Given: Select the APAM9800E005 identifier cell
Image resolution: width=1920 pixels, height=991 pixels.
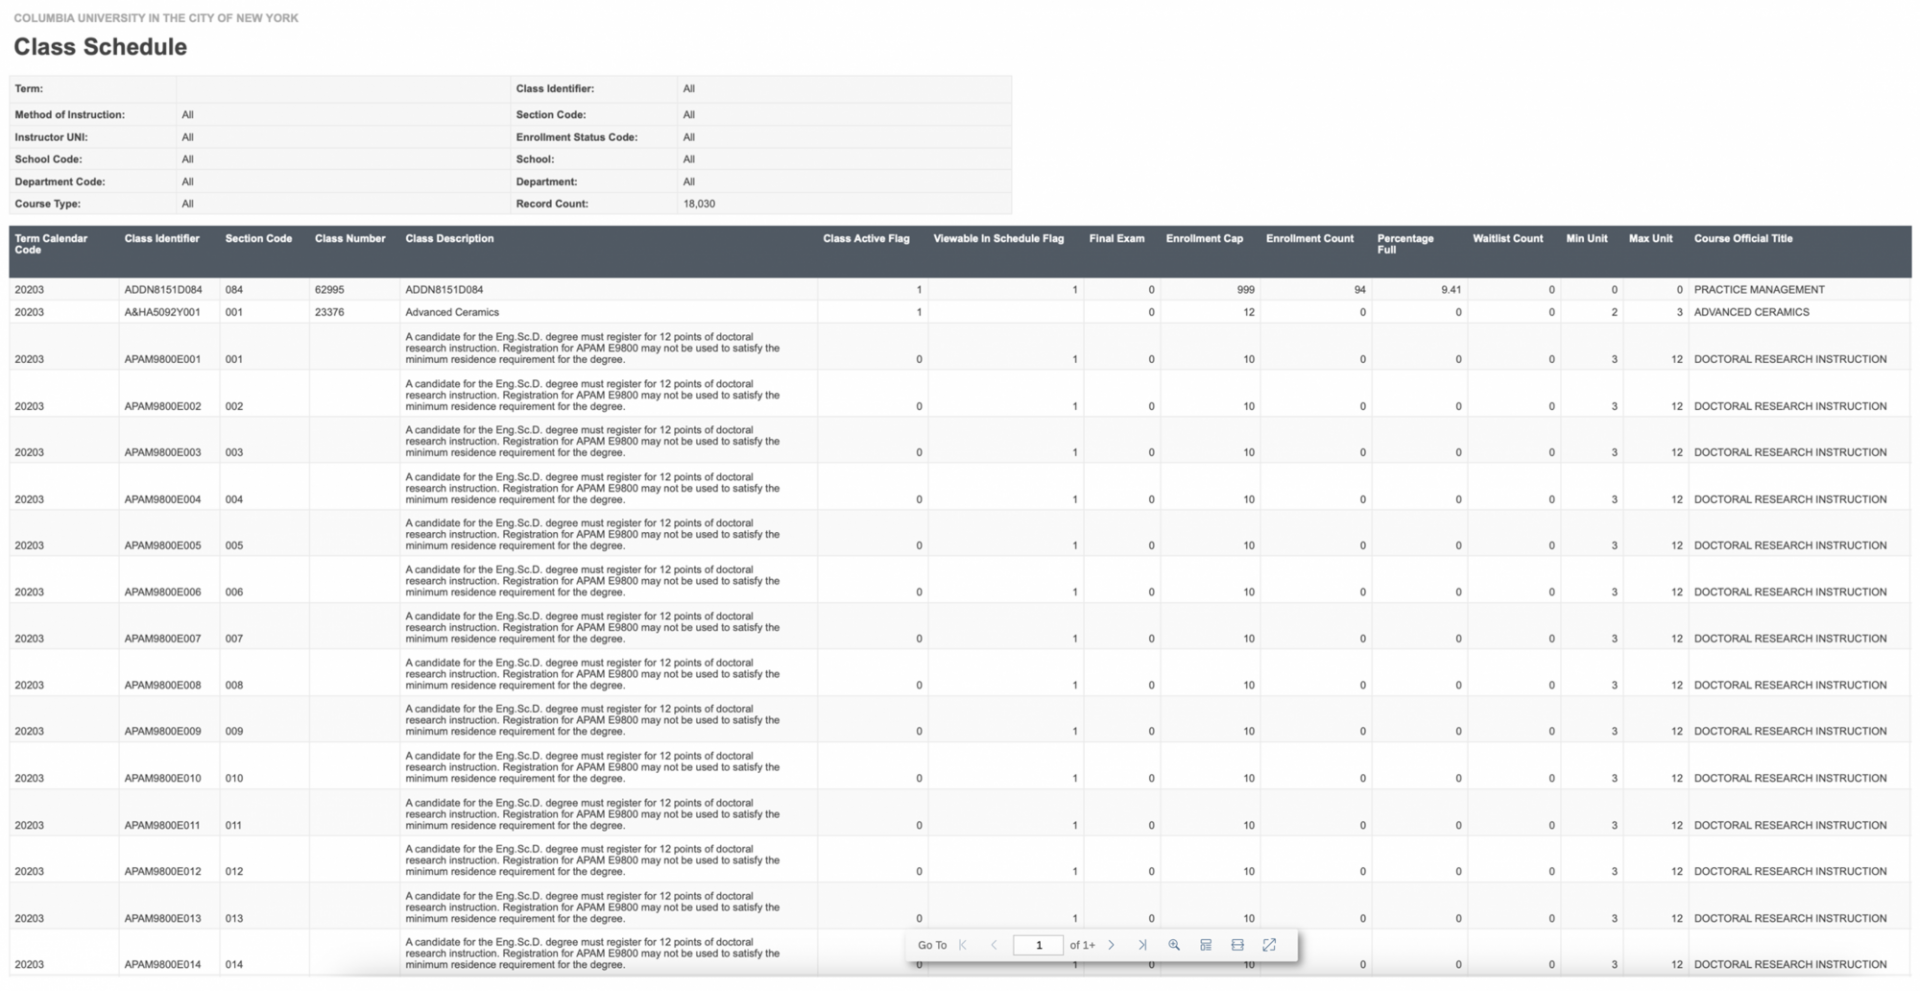Looking at the screenshot, I should 162,545.
